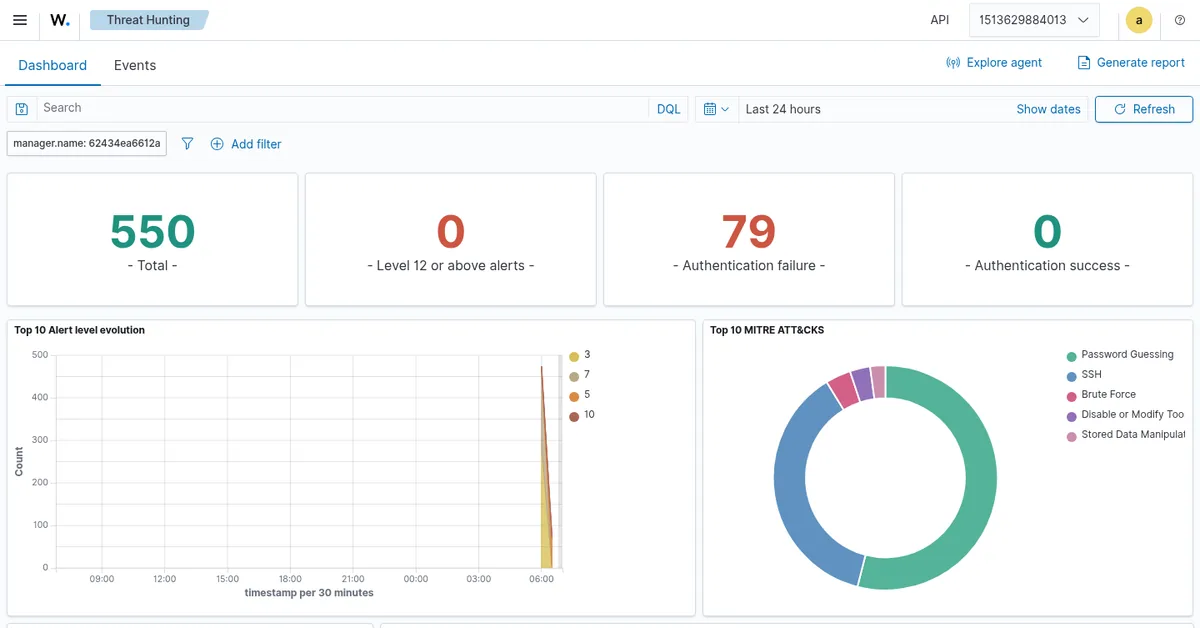Image resolution: width=1200 pixels, height=628 pixels.
Task: Open the help icon in header
Action: click(1180, 20)
